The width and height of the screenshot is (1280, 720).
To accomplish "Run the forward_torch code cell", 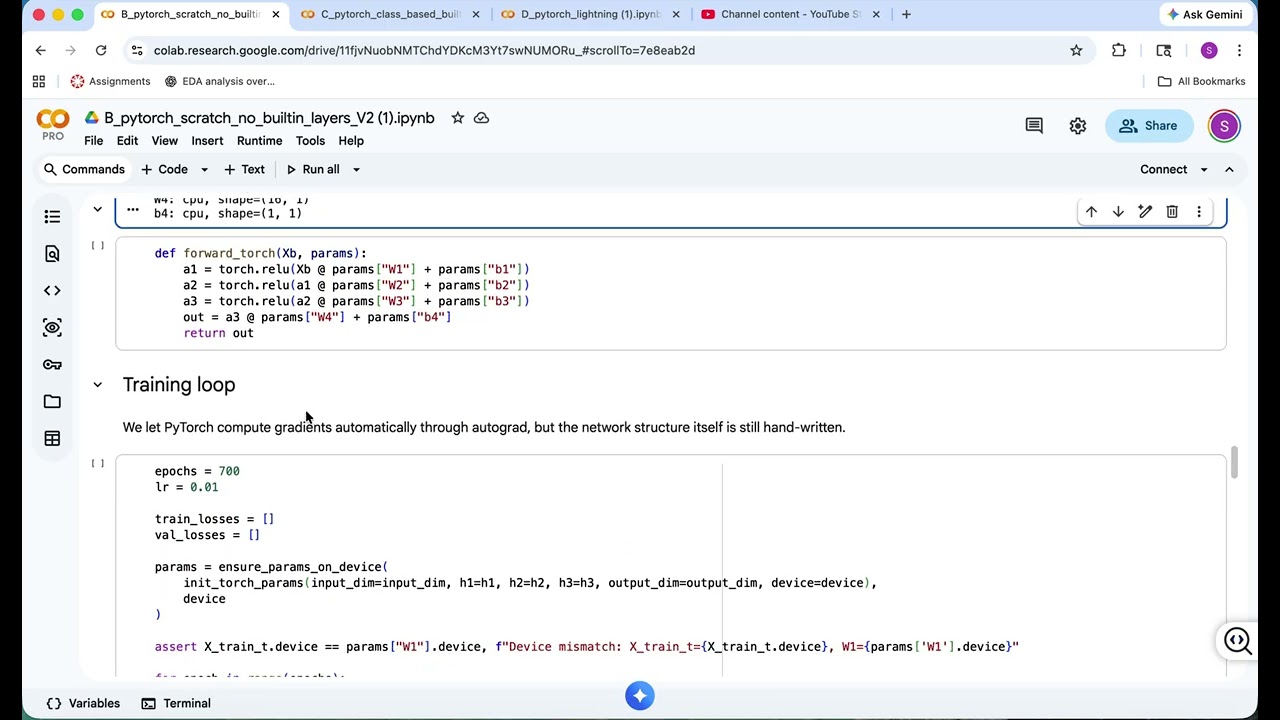I will (x=97, y=246).
